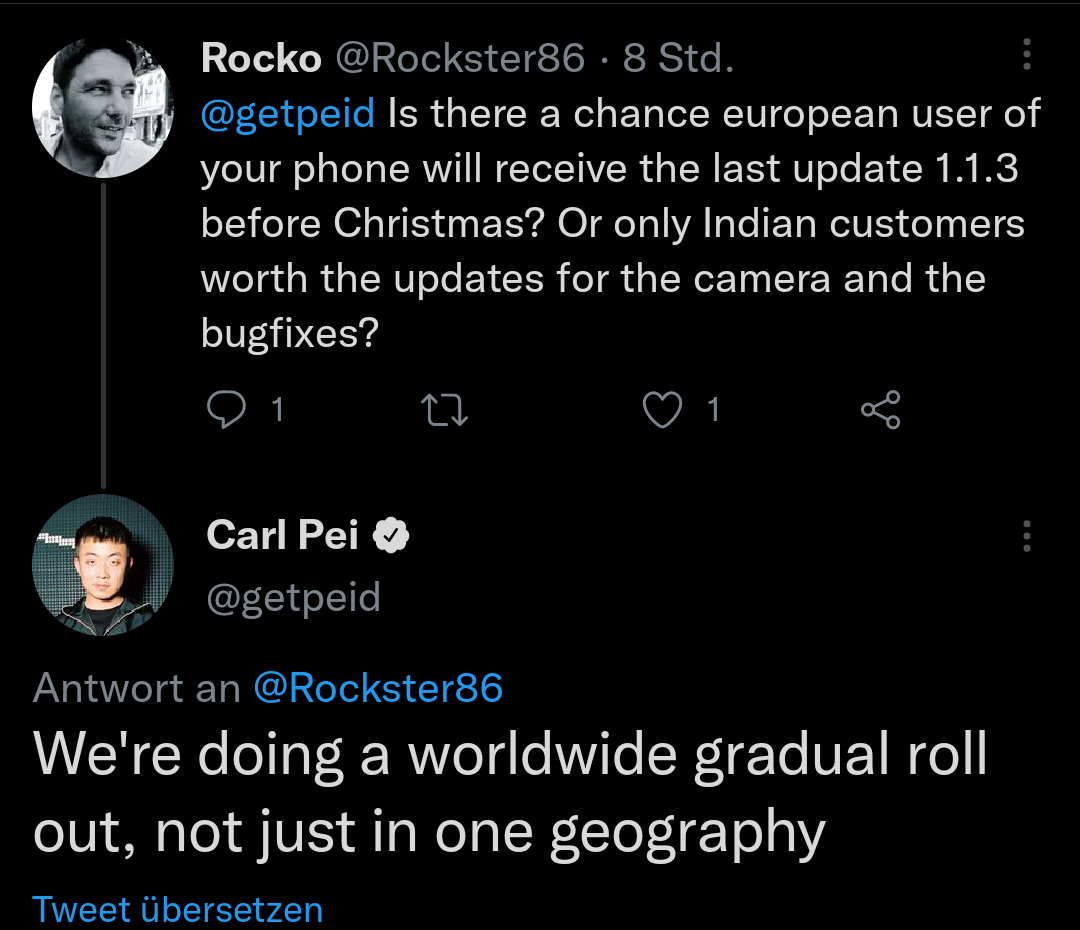Click "Tweet übersetzen" to translate the tweet
Viewport: 1080px width, 930px height.
[x=178, y=909]
